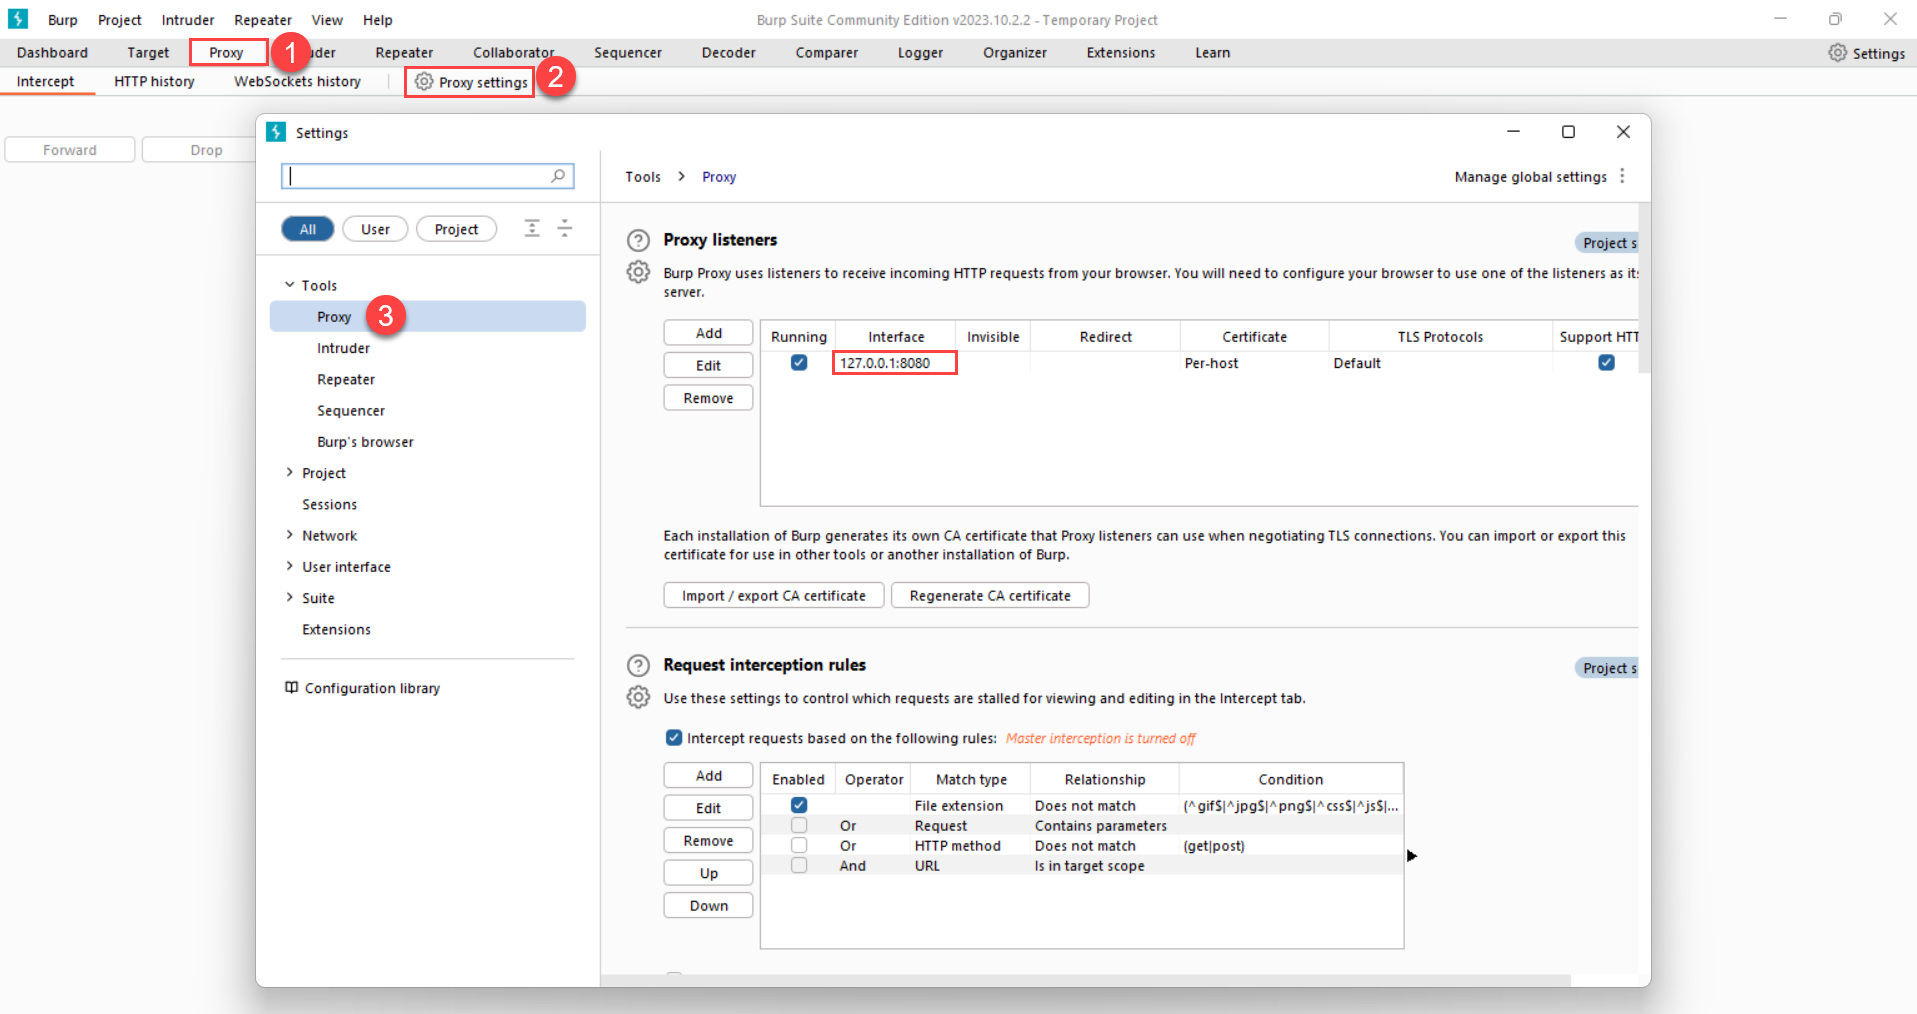Expand the Network settings section
The width and height of the screenshot is (1917, 1014).
(x=290, y=535)
